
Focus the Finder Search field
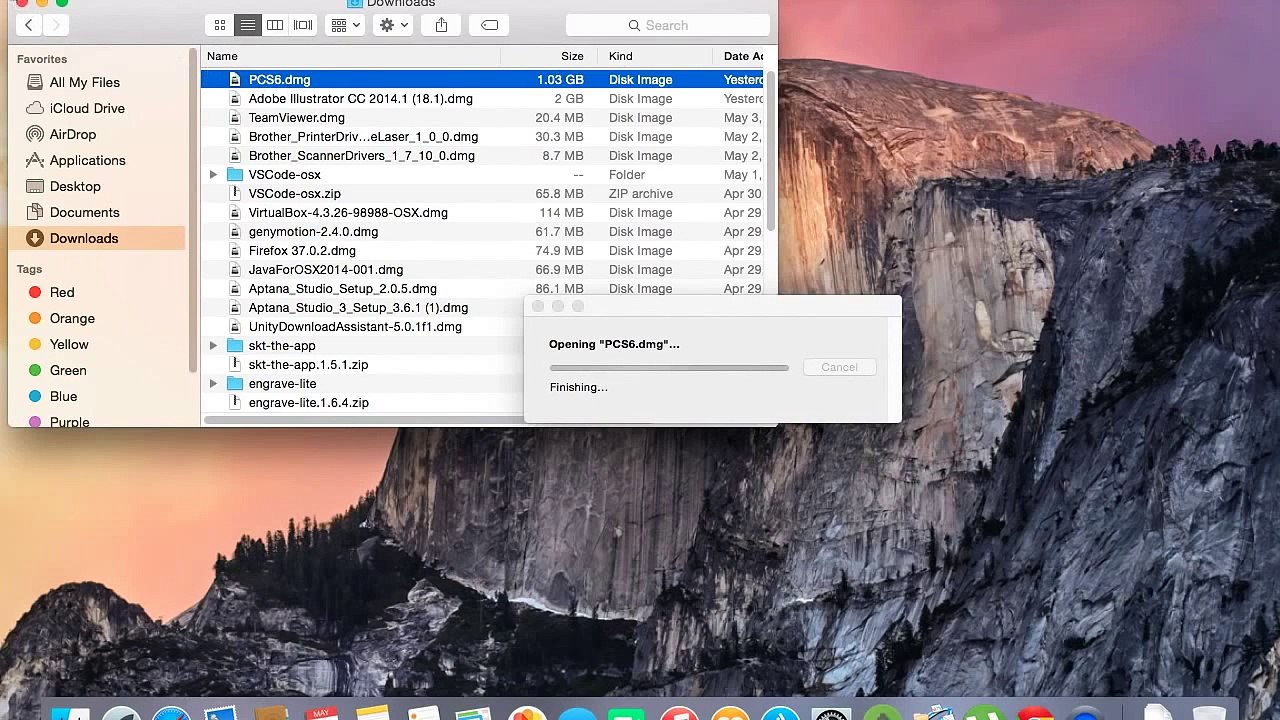coord(668,25)
